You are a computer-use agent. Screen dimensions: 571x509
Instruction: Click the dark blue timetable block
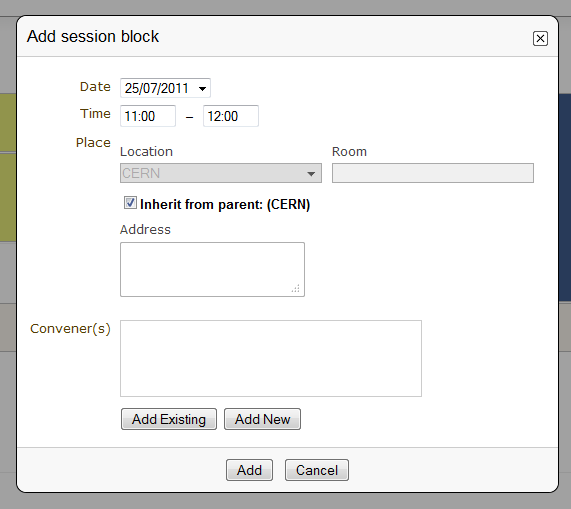point(565,197)
